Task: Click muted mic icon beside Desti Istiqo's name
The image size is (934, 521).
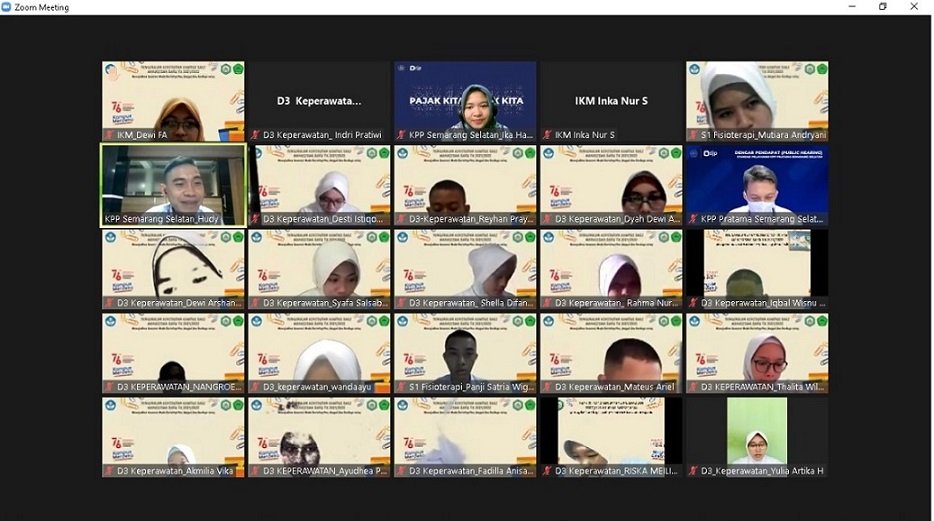Action: click(x=255, y=219)
